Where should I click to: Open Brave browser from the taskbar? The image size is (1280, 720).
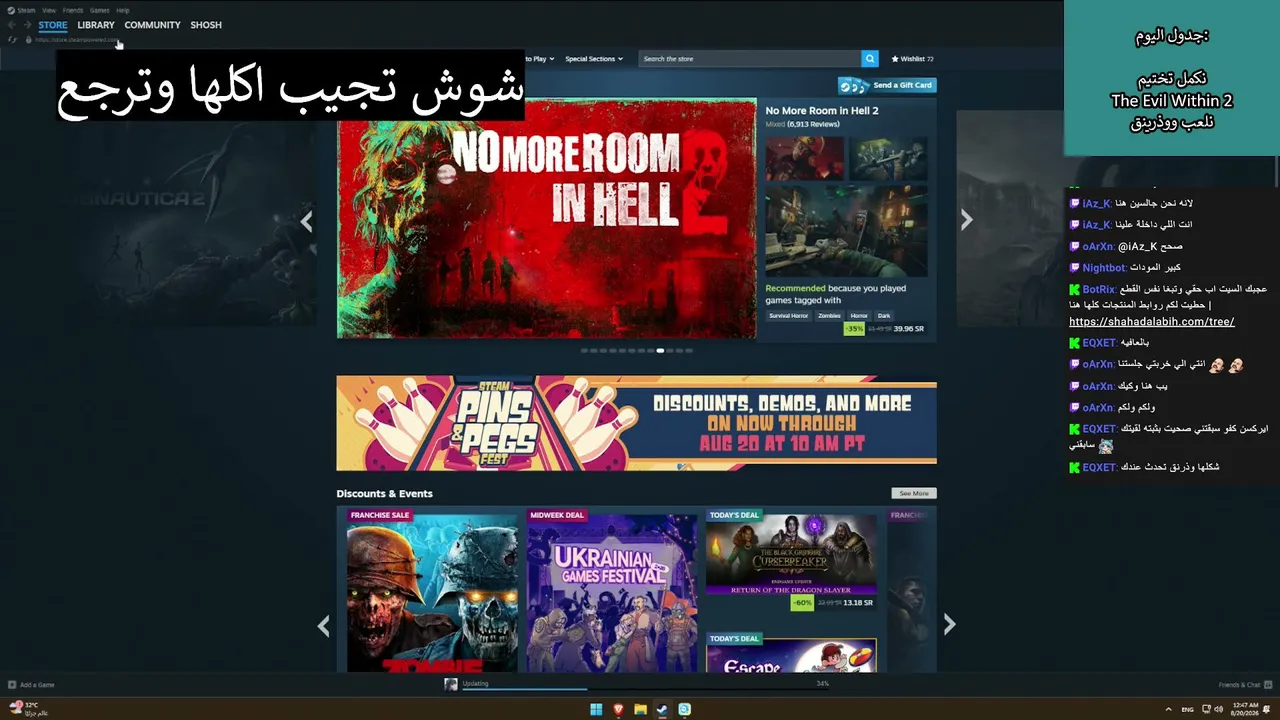(x=618, y=709)
